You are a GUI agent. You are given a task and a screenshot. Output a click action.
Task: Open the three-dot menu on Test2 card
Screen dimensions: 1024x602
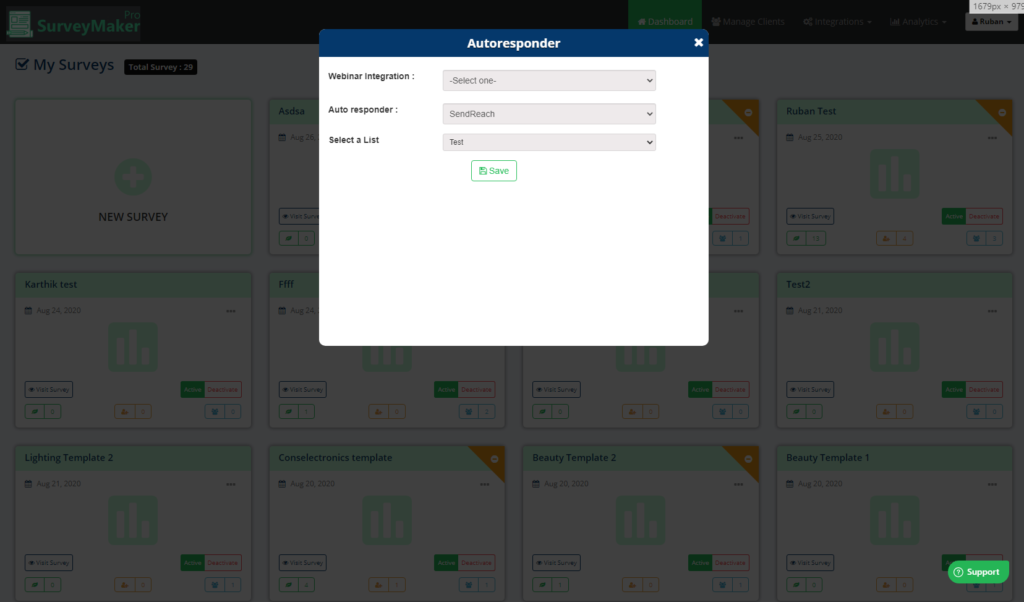pos(992,311)
